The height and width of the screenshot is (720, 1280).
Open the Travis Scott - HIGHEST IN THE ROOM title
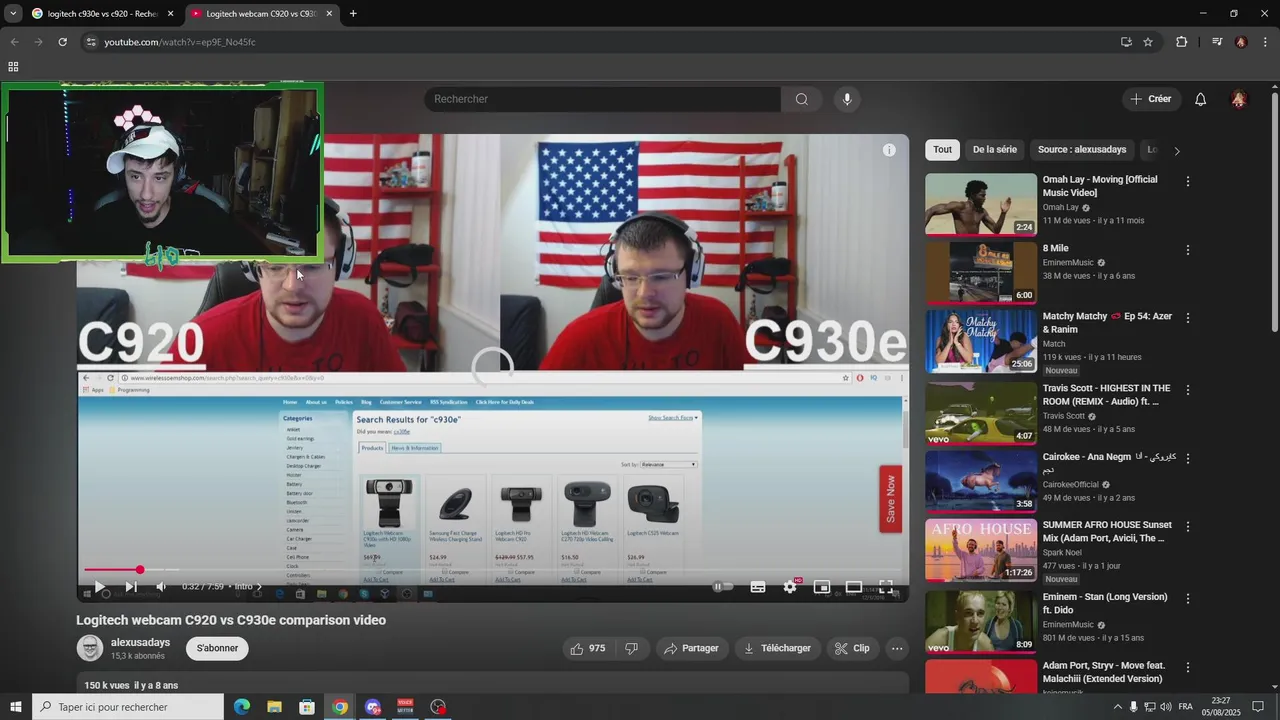(x=1106, y=395)
